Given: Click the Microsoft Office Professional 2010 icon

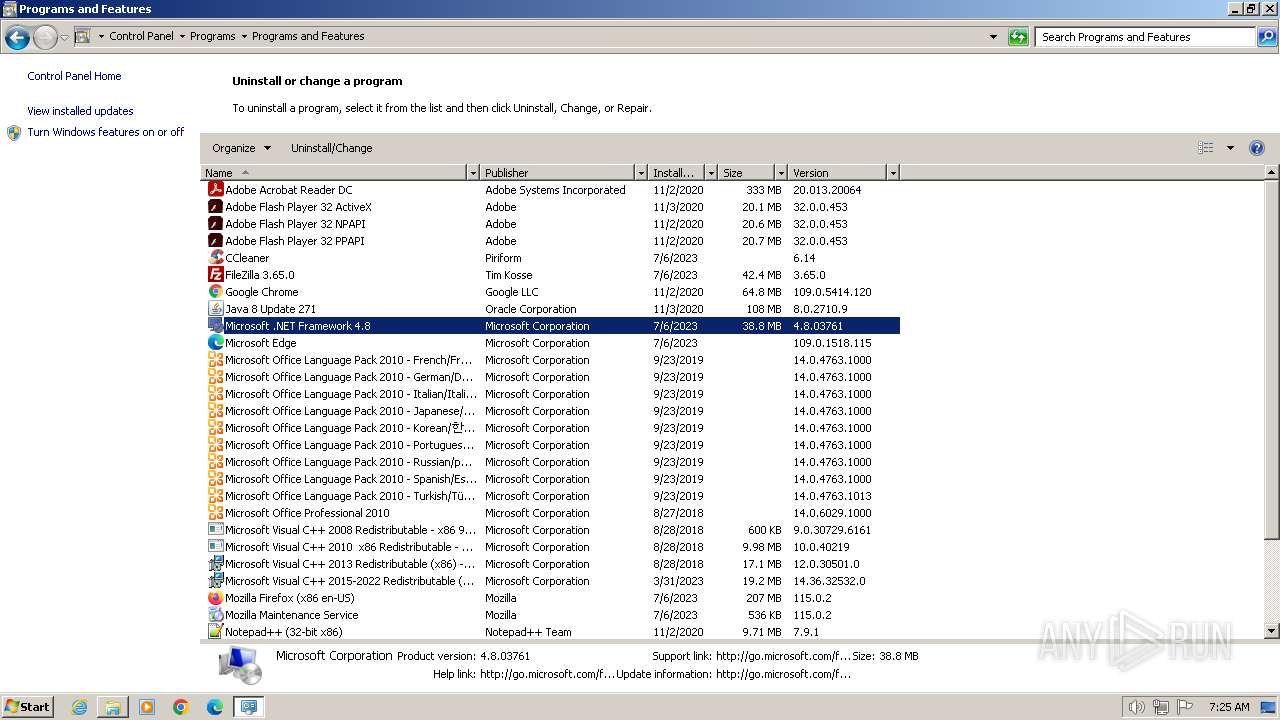Looking at the screenshot, I should point(215,512).
